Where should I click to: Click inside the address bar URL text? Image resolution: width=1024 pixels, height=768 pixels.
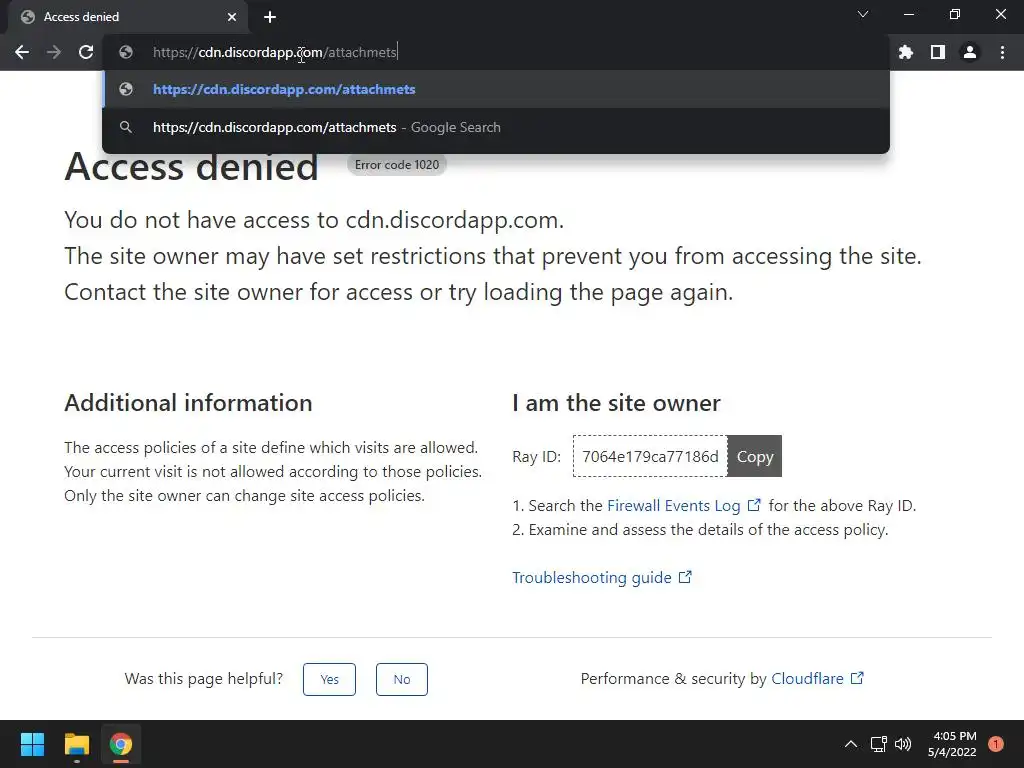[x=274, y=52]
